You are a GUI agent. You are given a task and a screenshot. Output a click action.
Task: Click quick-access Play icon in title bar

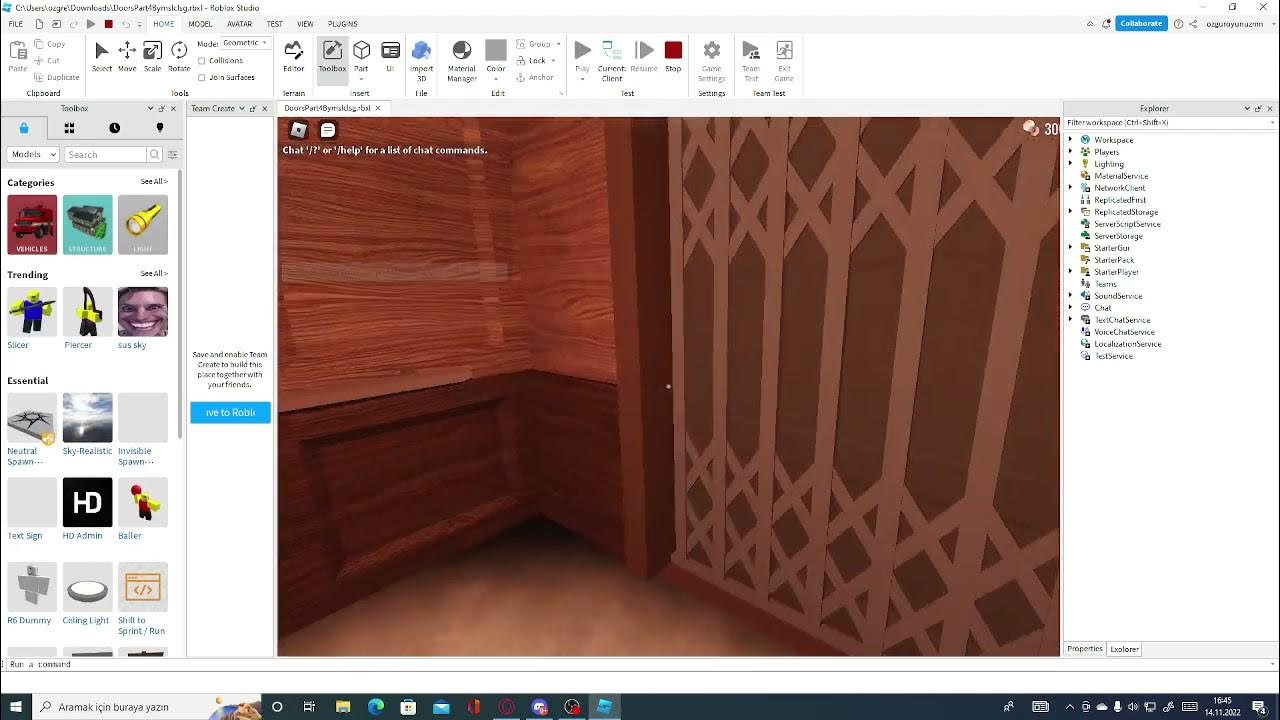[x=91, y=24]
